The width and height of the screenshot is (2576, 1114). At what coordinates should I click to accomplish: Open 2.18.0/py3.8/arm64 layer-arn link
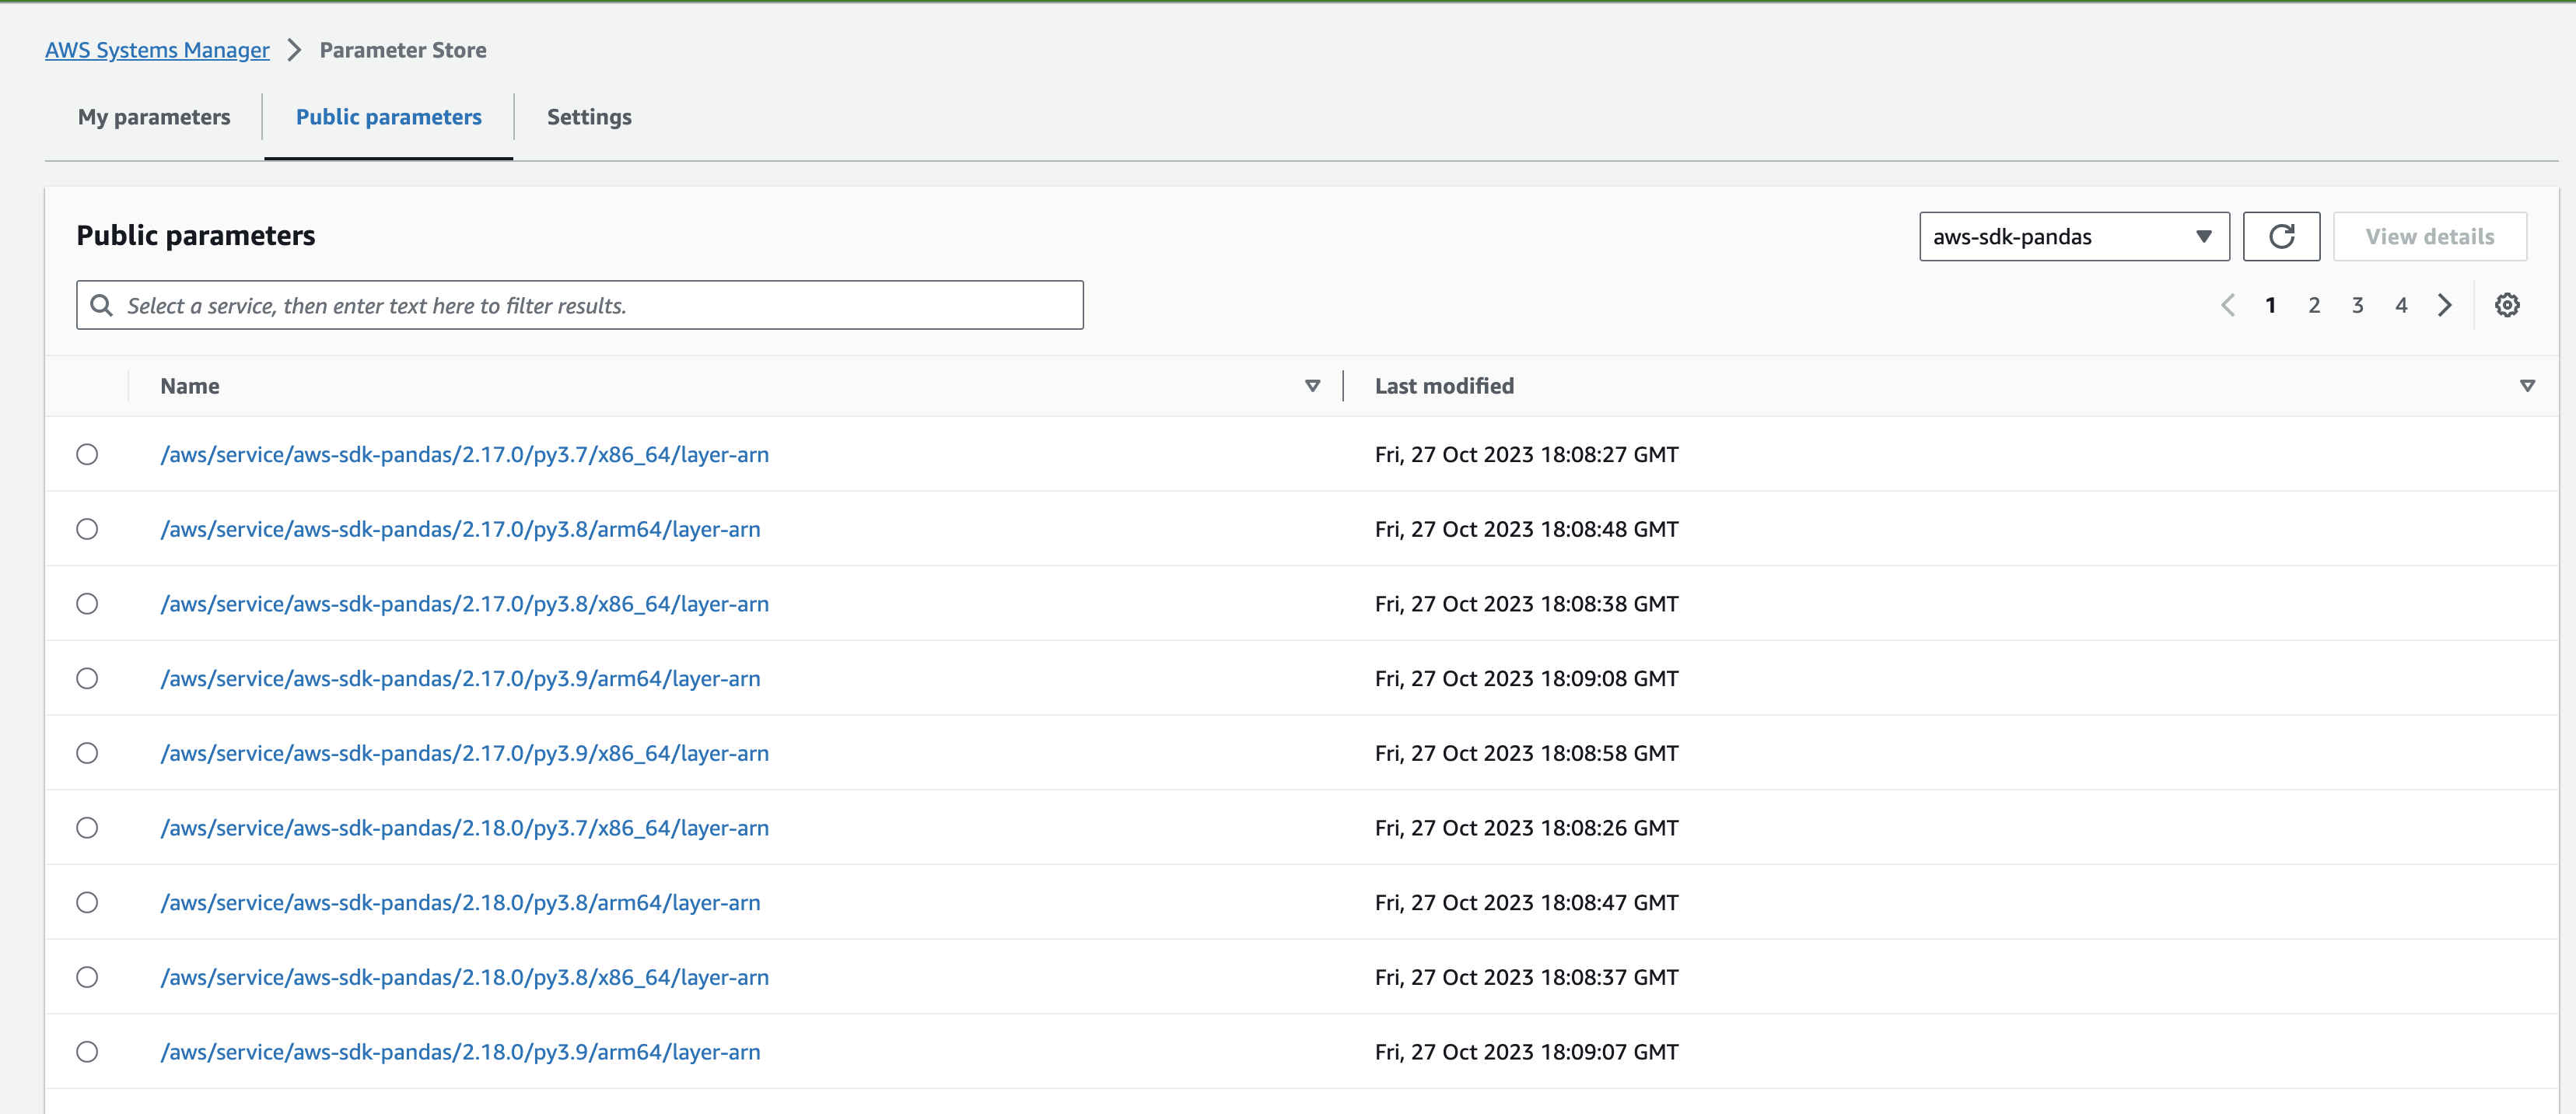[x=460, y=902]
